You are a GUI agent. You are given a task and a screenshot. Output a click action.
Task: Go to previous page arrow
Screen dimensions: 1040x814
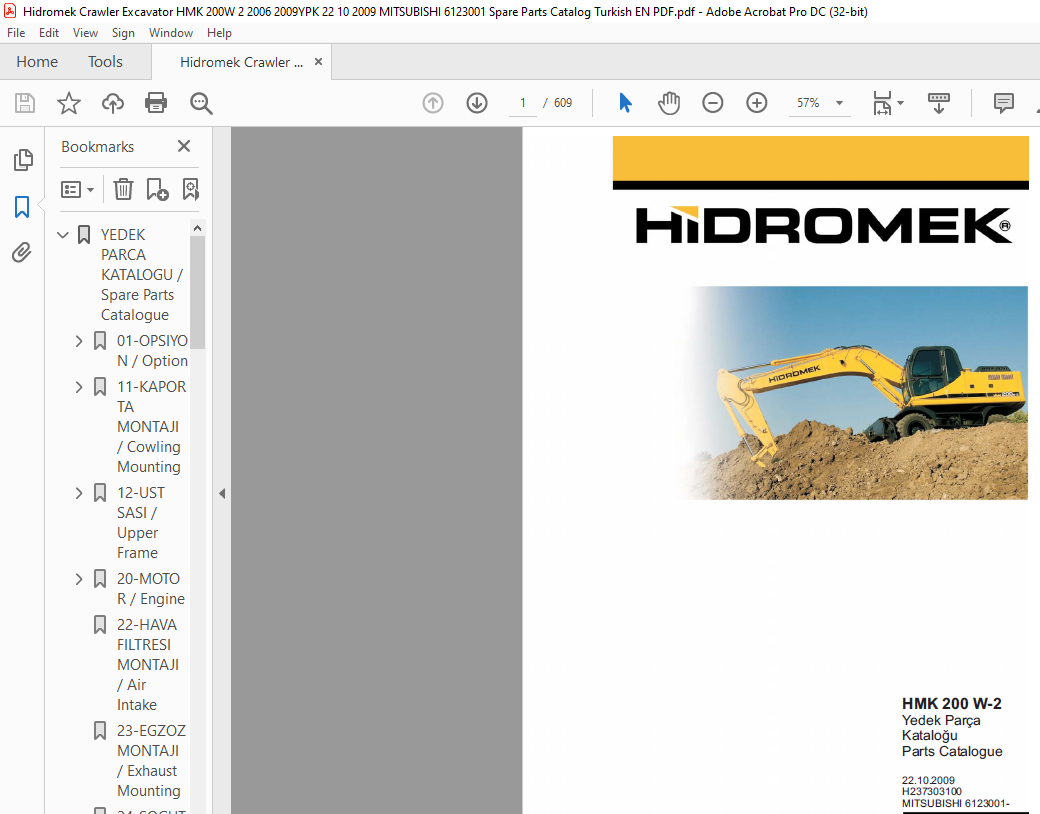433,103
